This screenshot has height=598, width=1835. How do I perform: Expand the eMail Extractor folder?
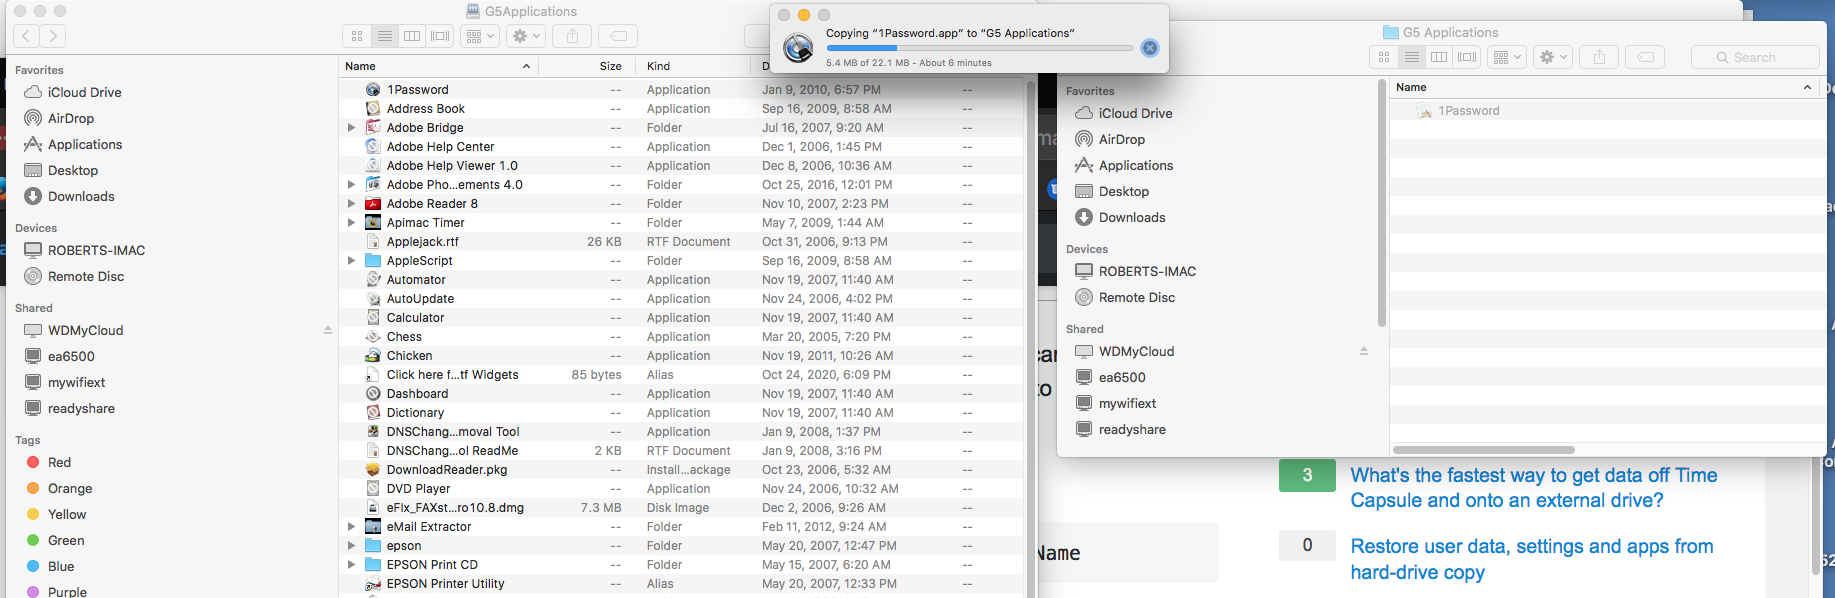[351, 526]
